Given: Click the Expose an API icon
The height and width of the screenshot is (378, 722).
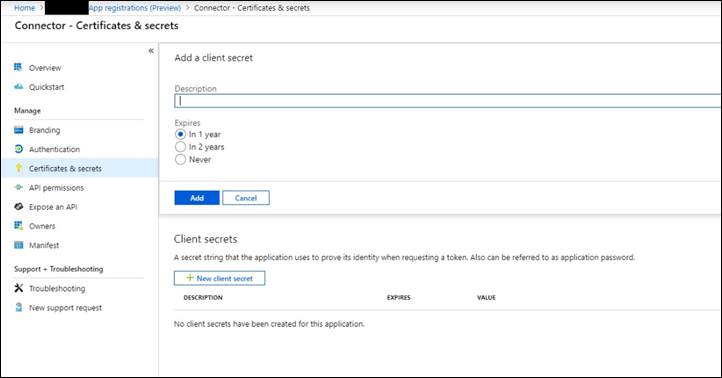Looking at the screenshot, I should (18, 206).
